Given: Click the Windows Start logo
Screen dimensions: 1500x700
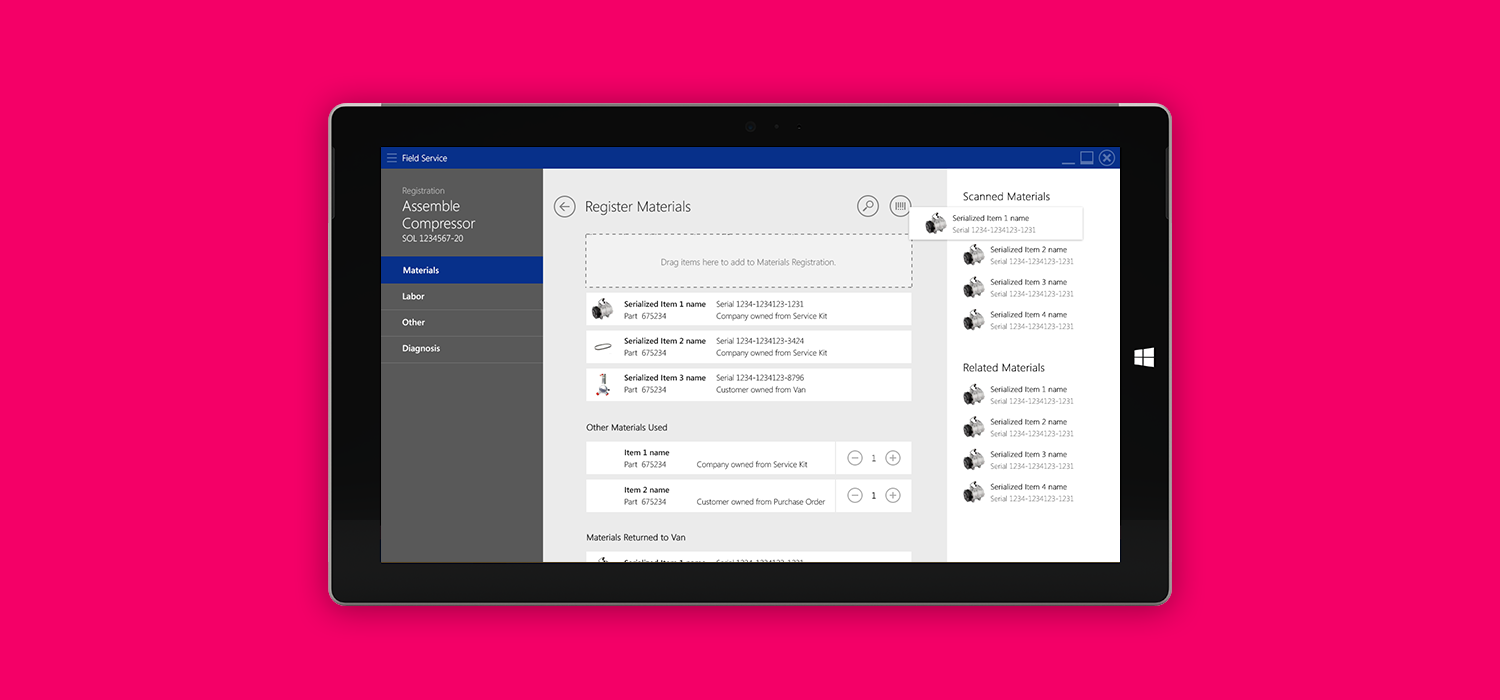Looking at the screenshot, I should 1144,356.
